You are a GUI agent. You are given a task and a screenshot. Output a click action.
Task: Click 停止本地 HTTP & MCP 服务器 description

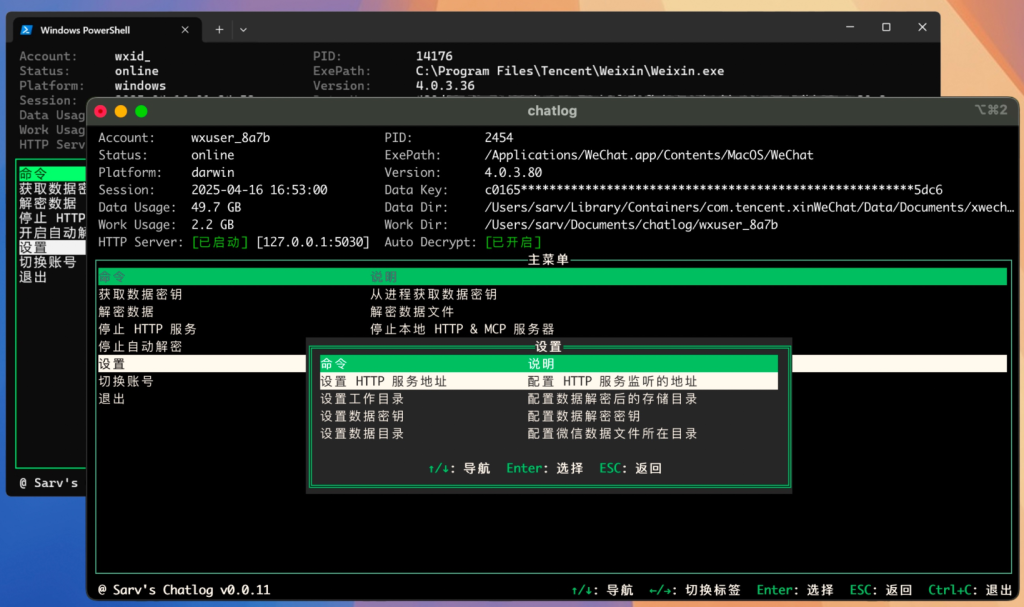[x=462, y=329]
